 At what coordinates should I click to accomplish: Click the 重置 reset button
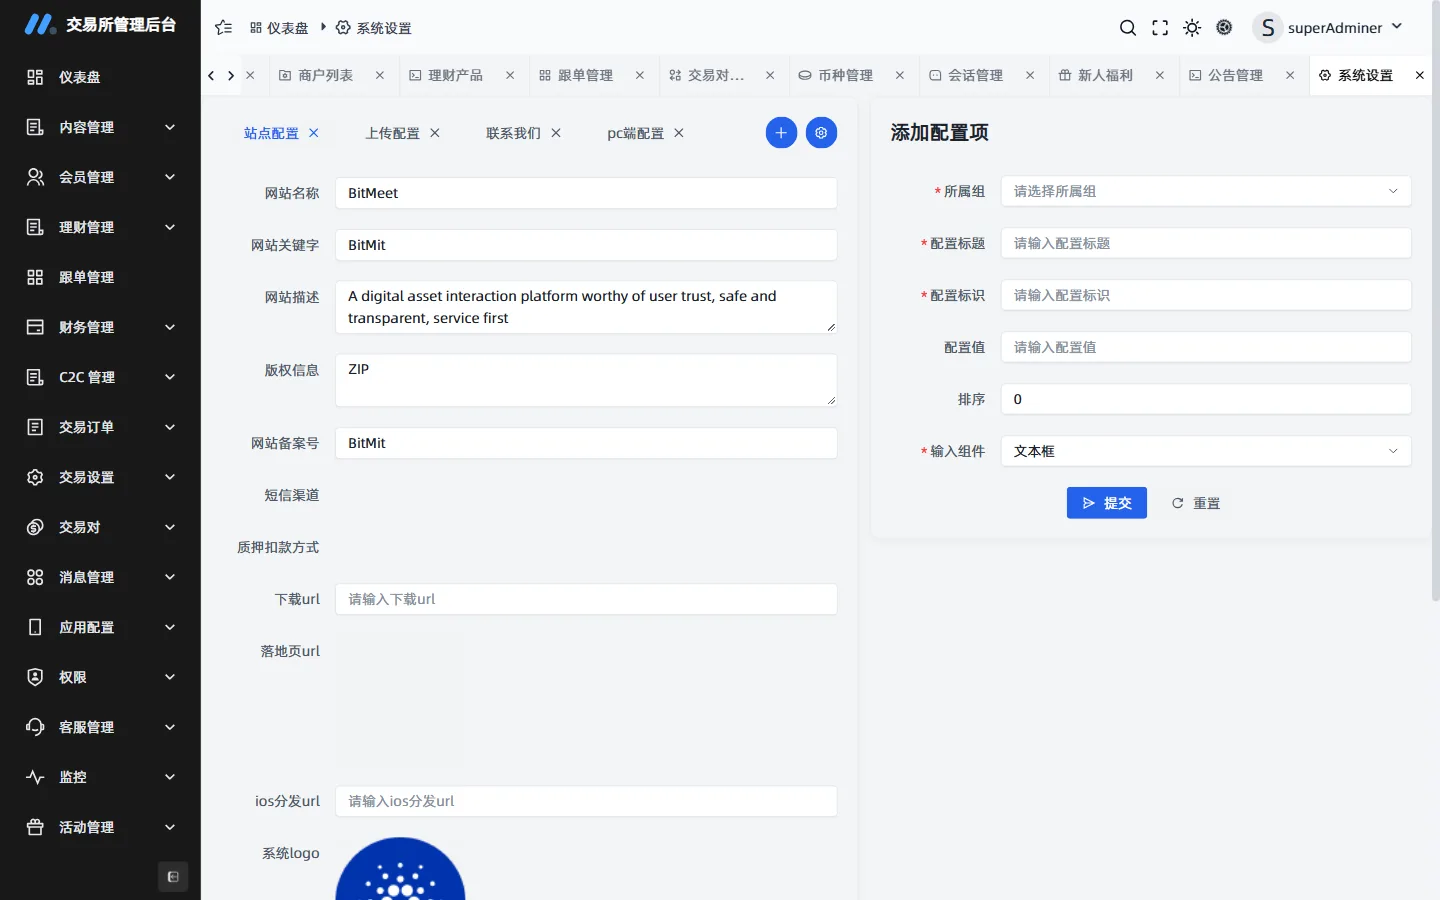coord(1196,503)
